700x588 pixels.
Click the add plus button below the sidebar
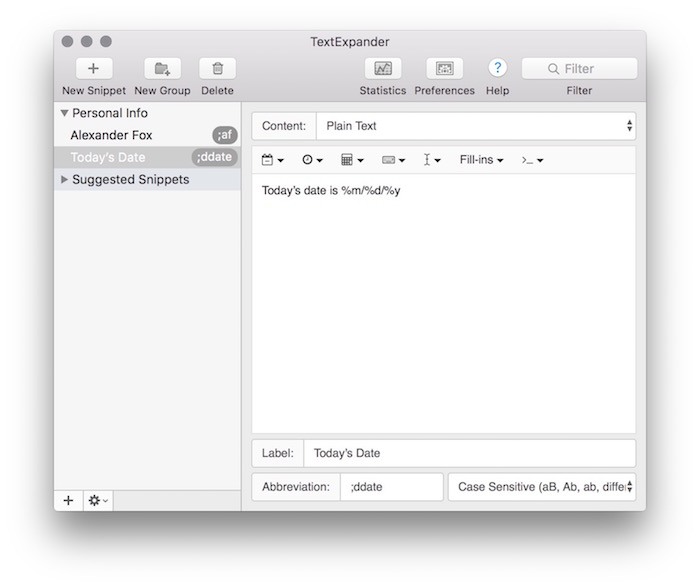68,500
